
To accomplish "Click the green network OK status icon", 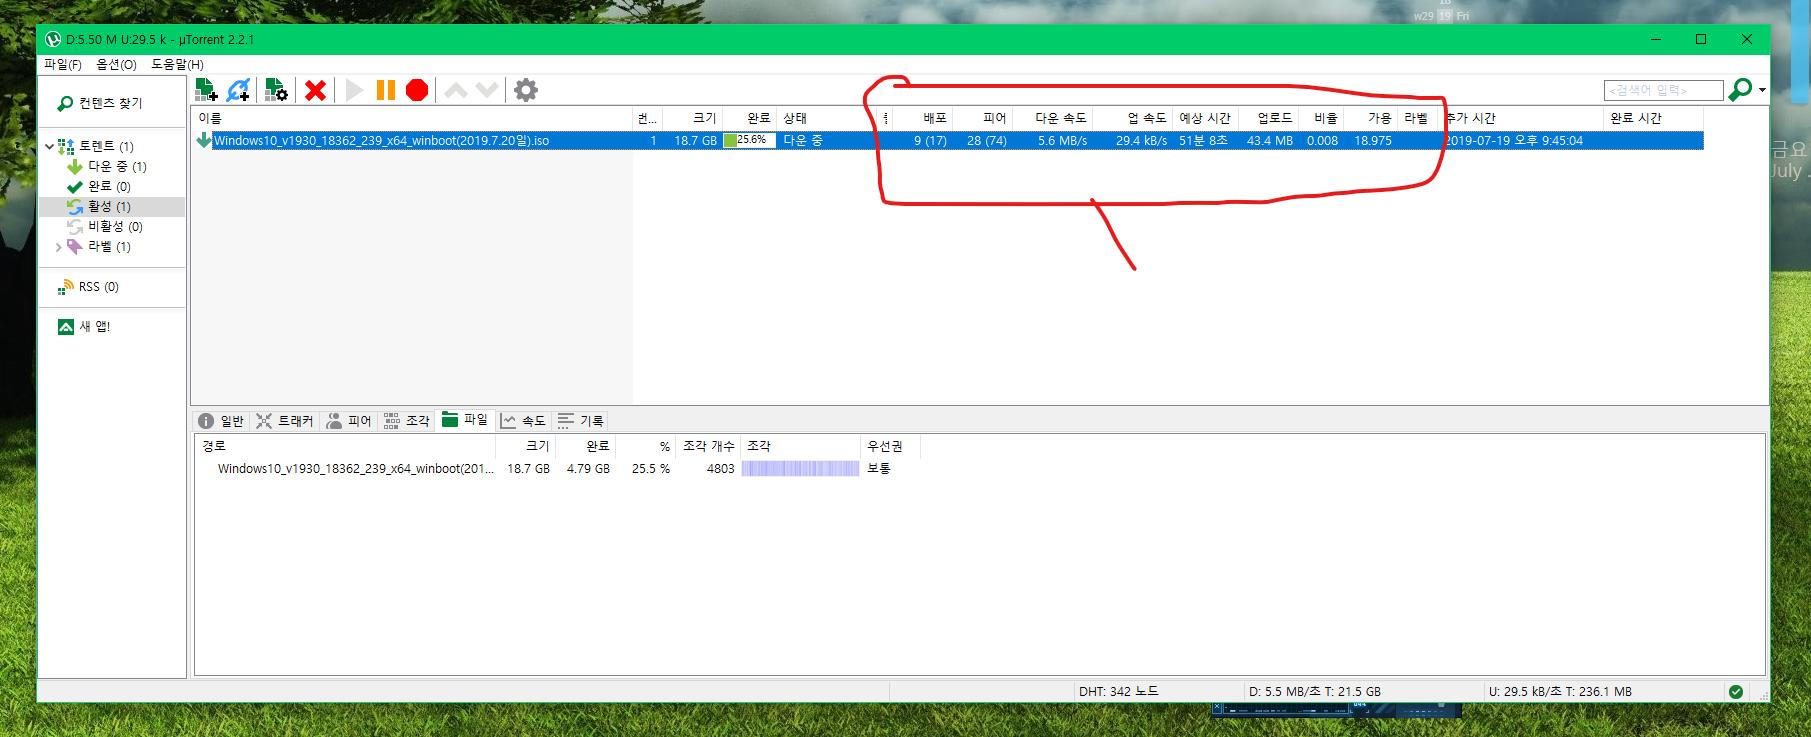I will click(x=1736, y=691).
